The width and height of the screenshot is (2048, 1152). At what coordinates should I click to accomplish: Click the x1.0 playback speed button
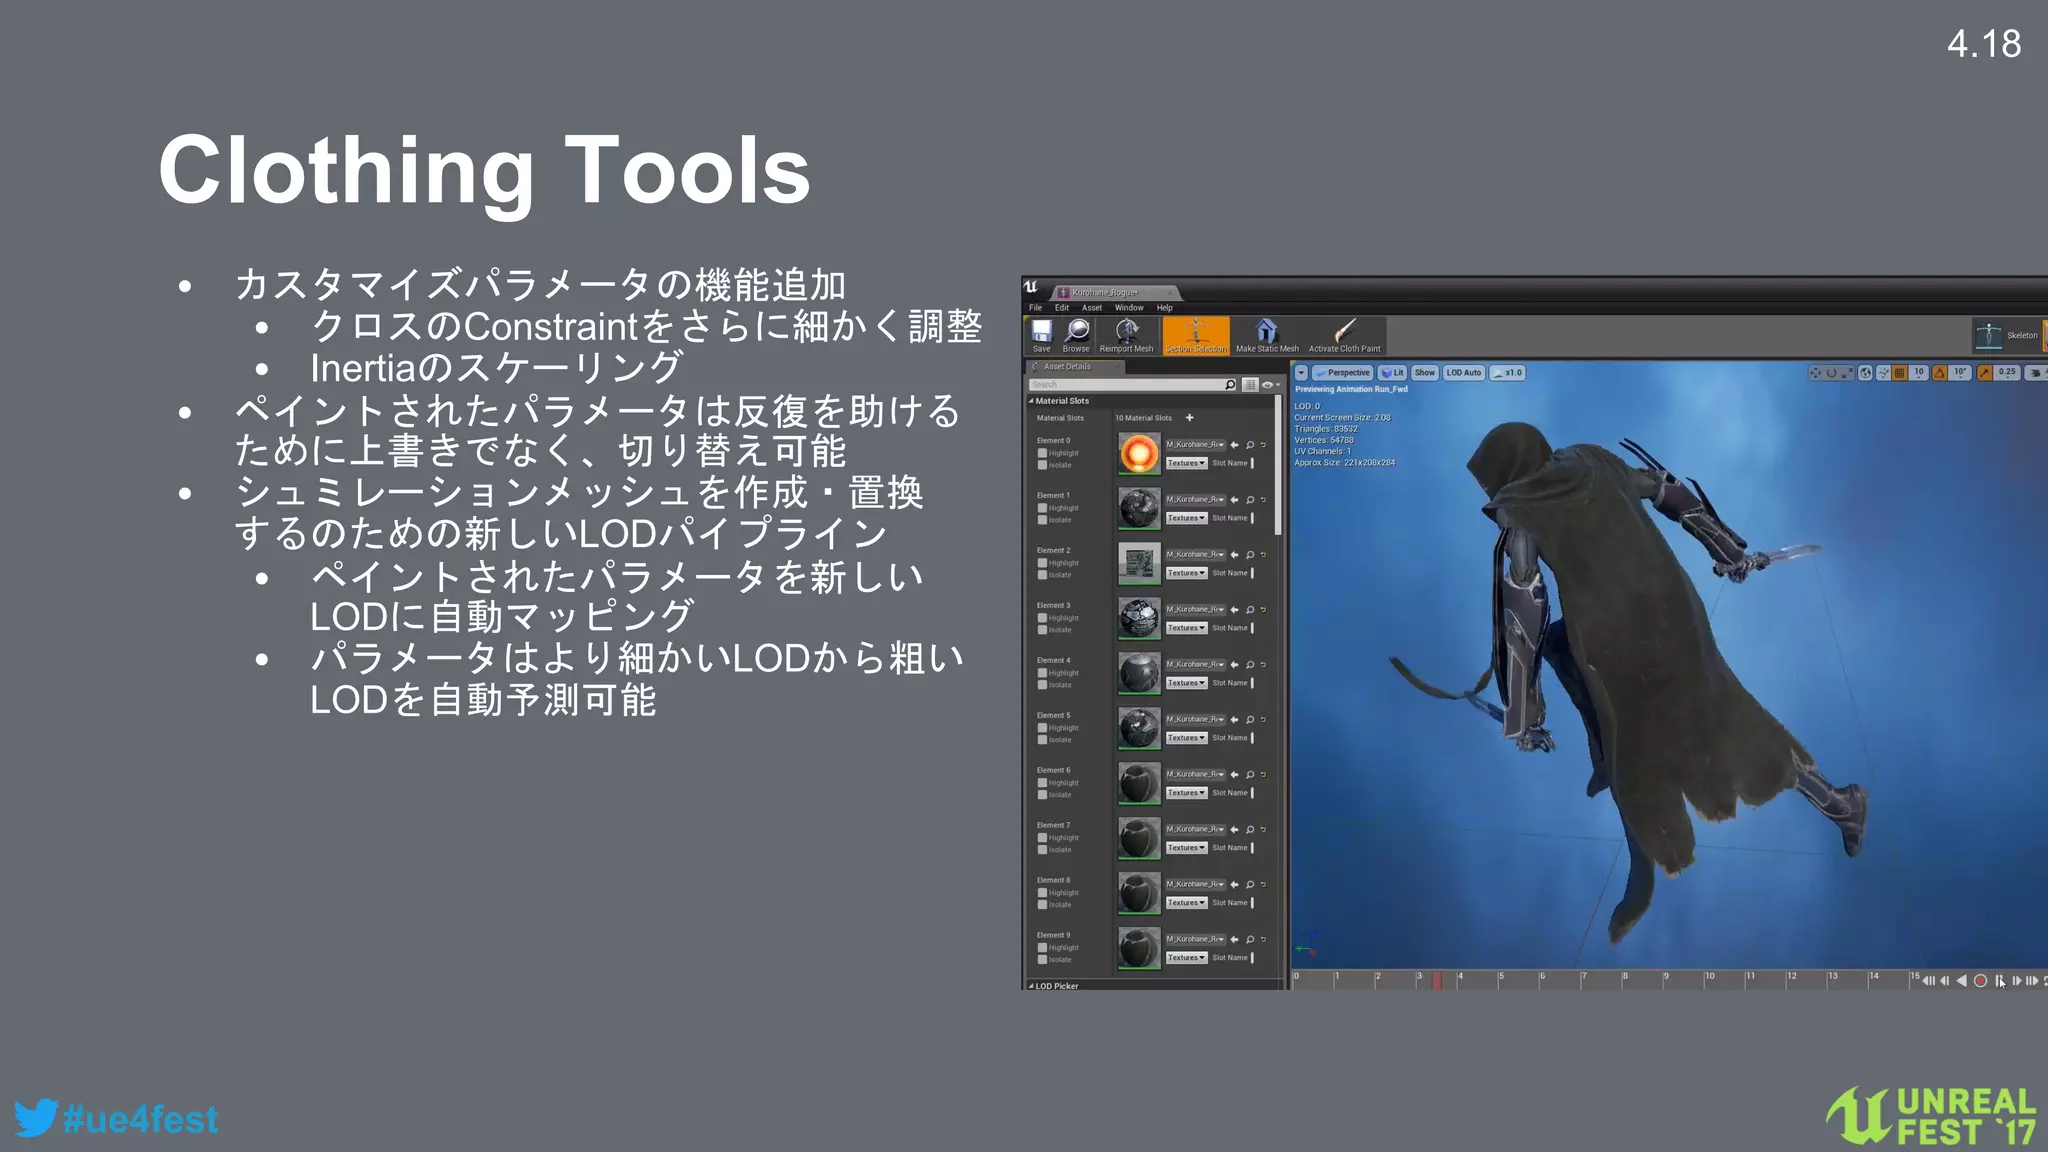1507,373
